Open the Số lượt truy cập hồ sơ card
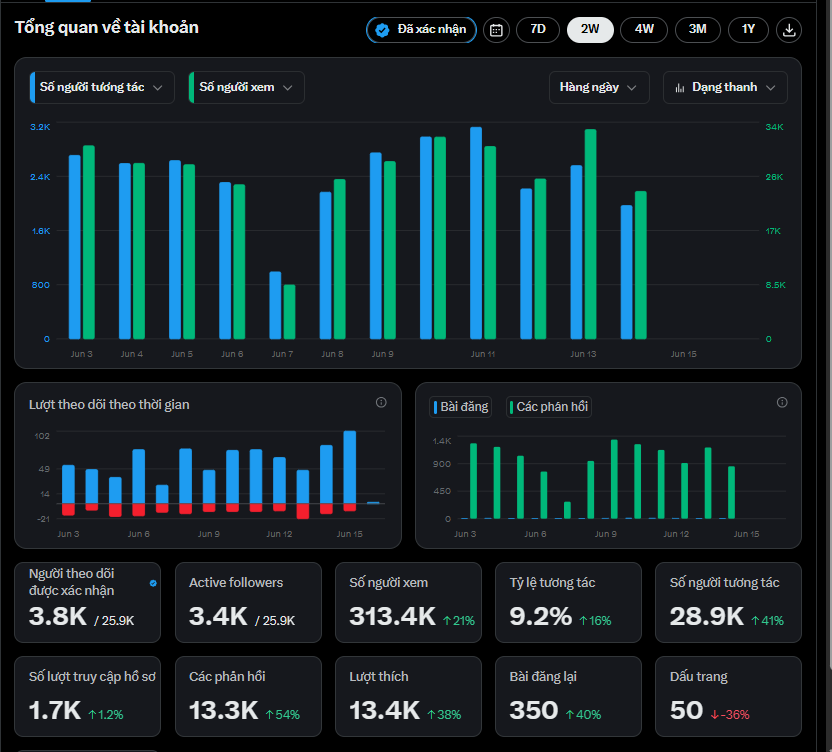832x752 pixels. pyautogui.click(x=88, y=696)
